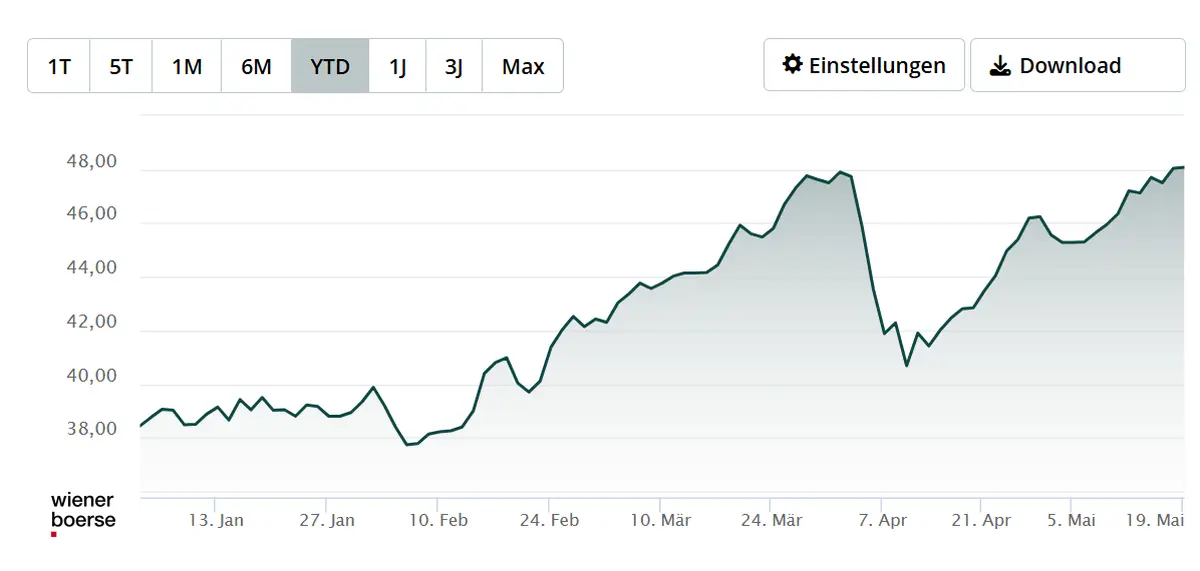Click the download arrow icon
Image resolution: width=1200 pixels, height=571 pixels.
pyautogui.click(x=999, y=66)
